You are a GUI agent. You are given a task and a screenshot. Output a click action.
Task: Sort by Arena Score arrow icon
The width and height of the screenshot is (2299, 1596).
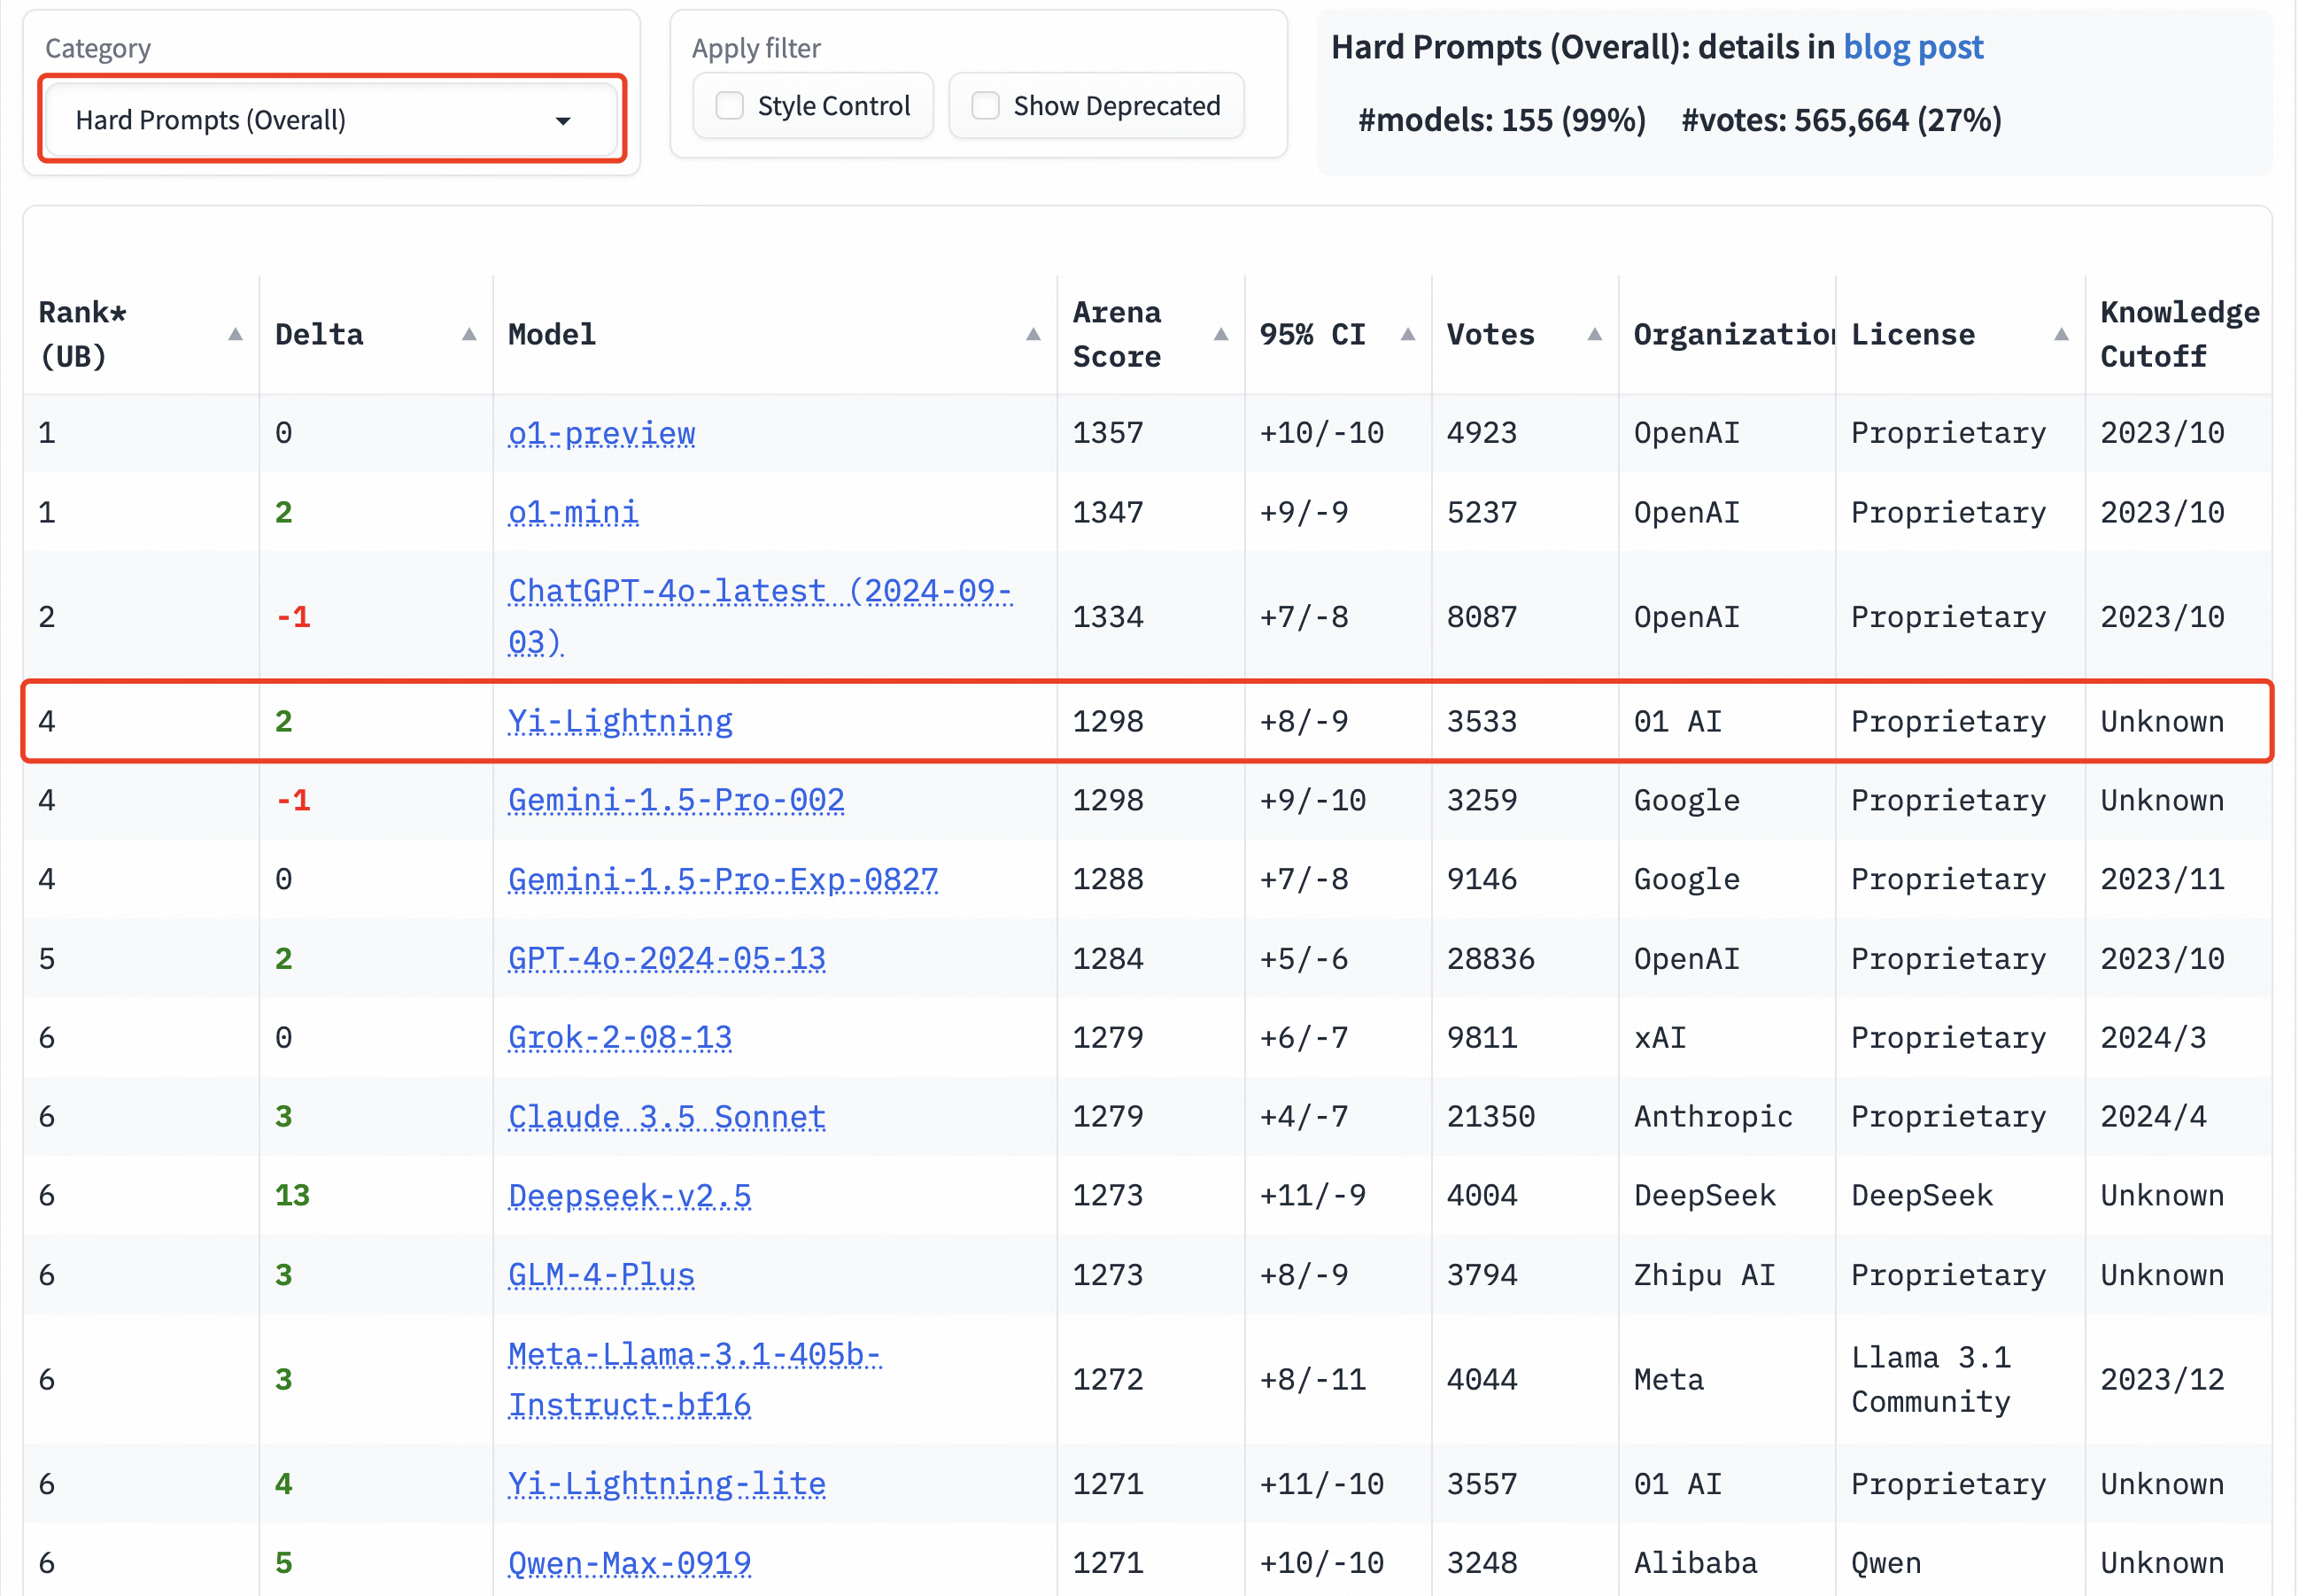pyautogui.click(x=1221, y=335)
